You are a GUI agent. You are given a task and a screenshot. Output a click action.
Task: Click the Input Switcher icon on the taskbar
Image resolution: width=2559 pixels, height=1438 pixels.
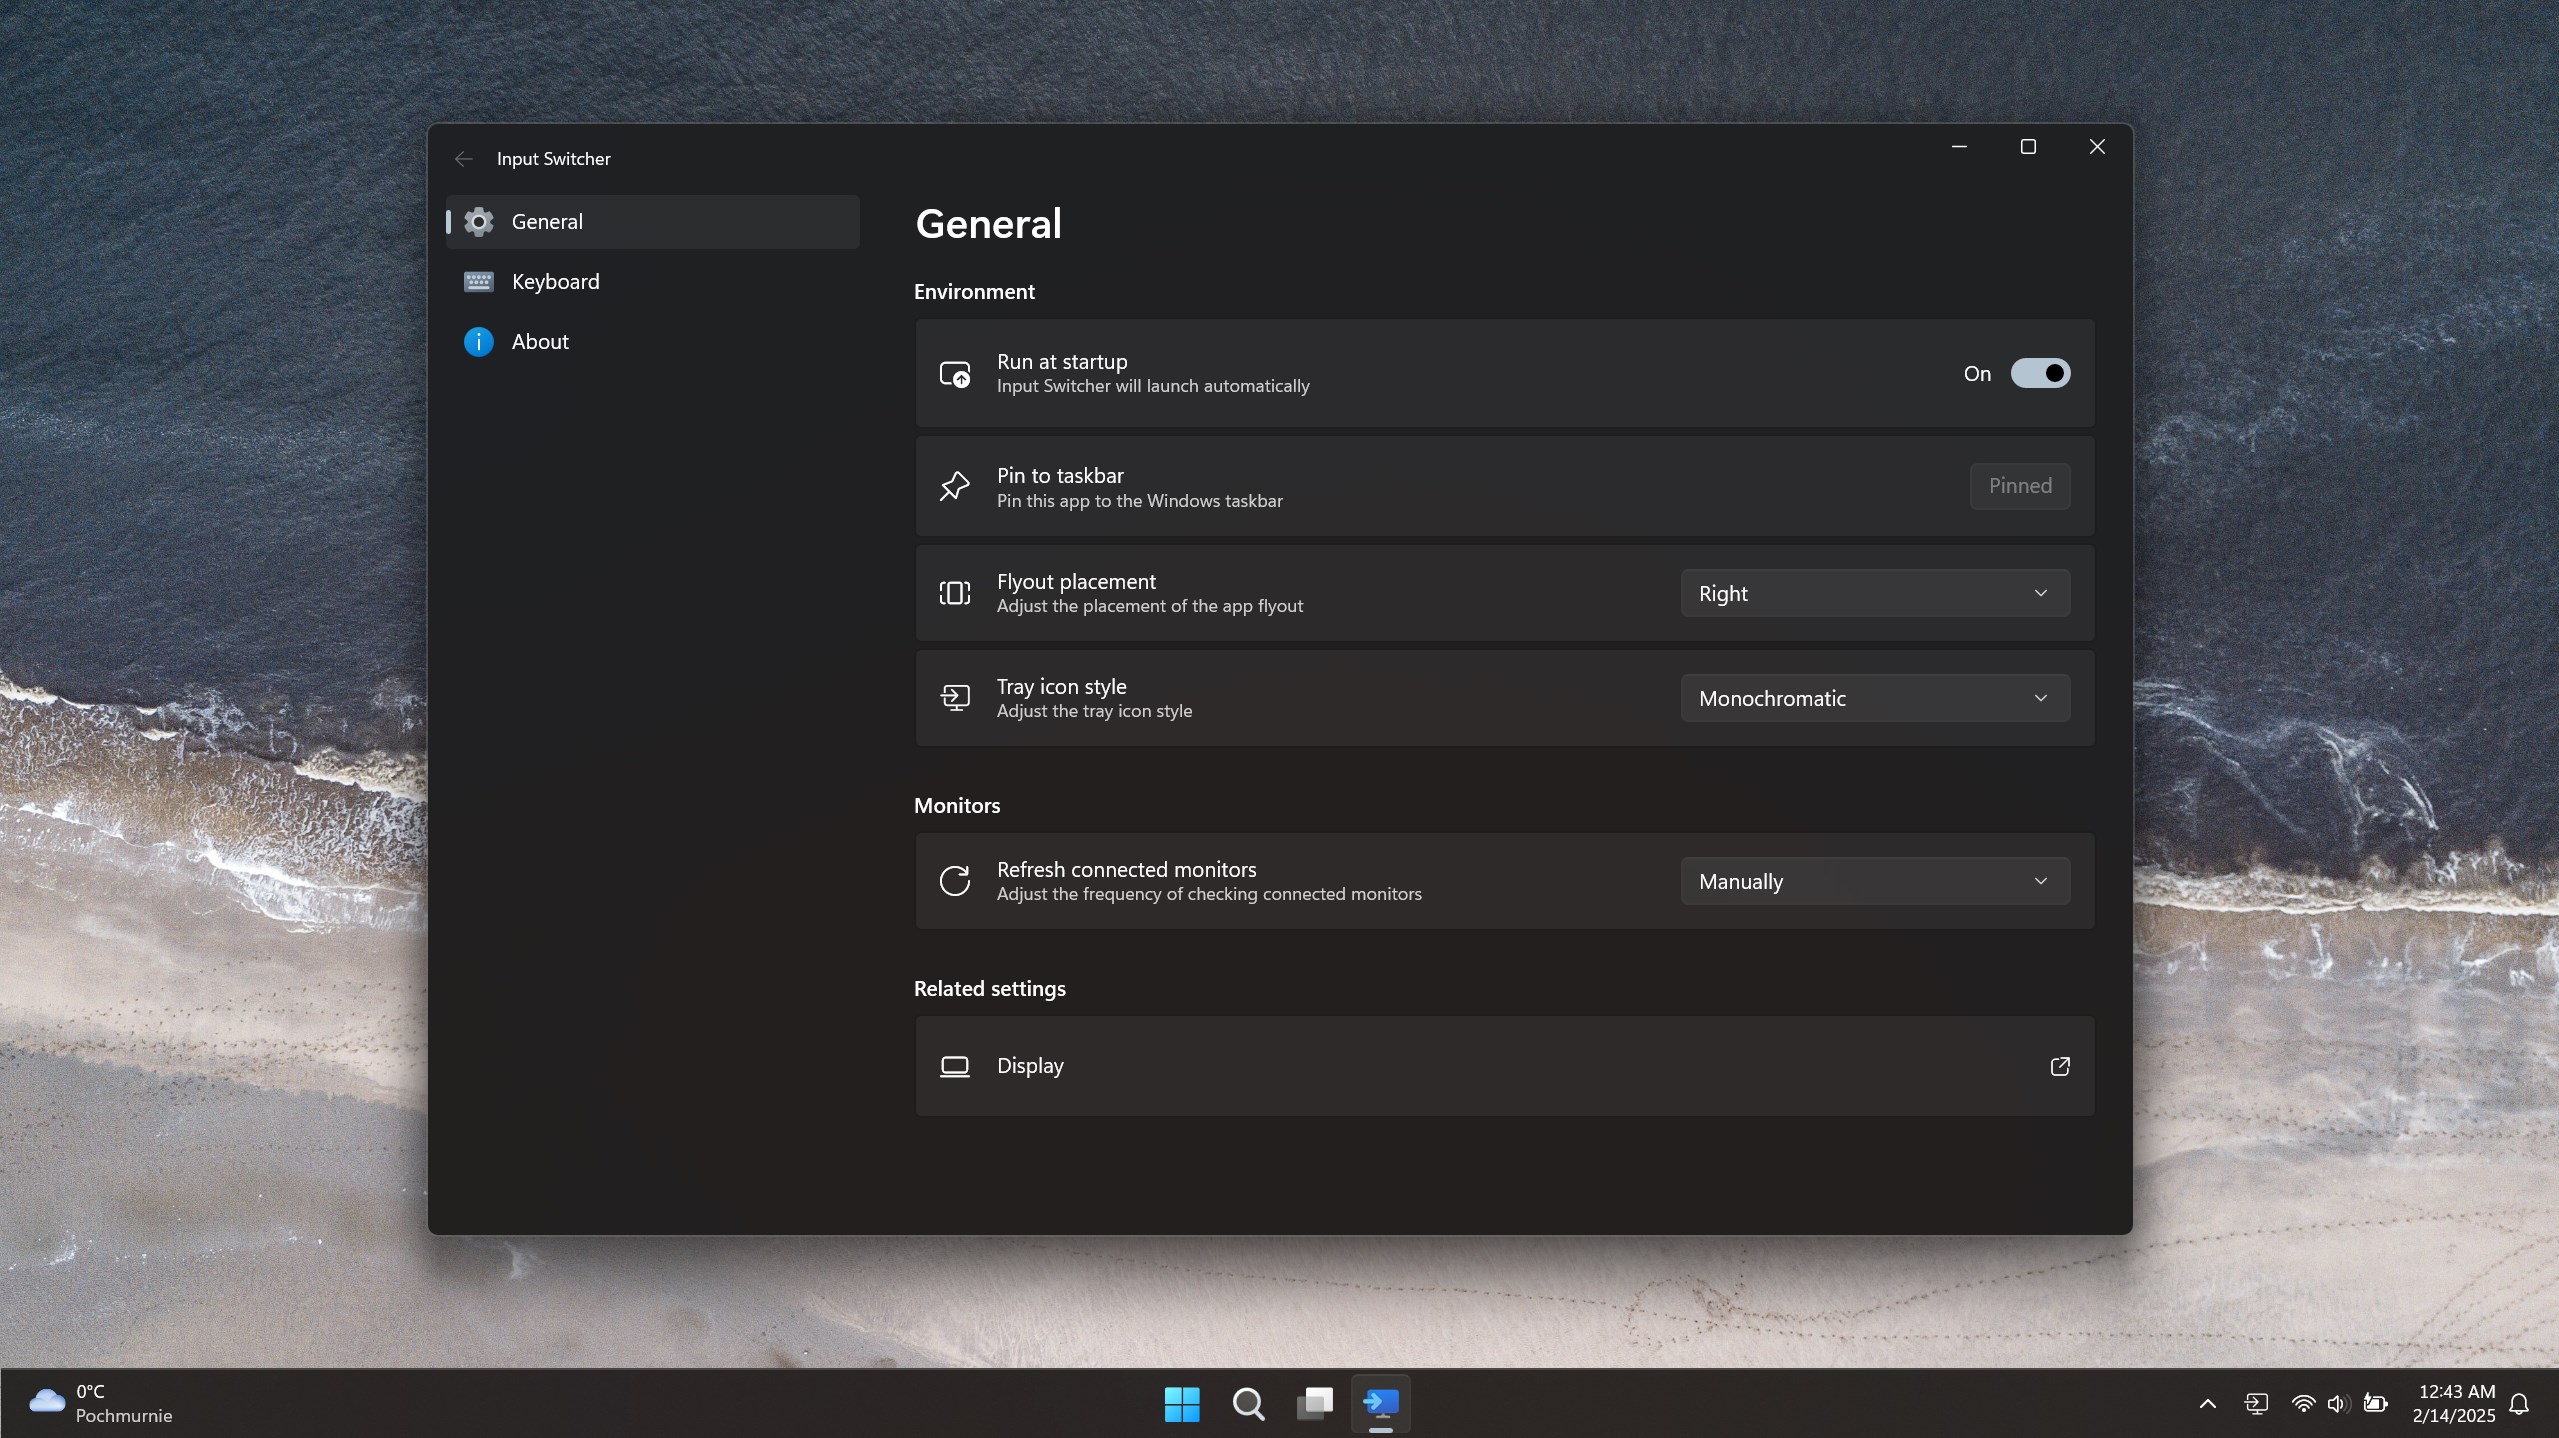1380,1403
